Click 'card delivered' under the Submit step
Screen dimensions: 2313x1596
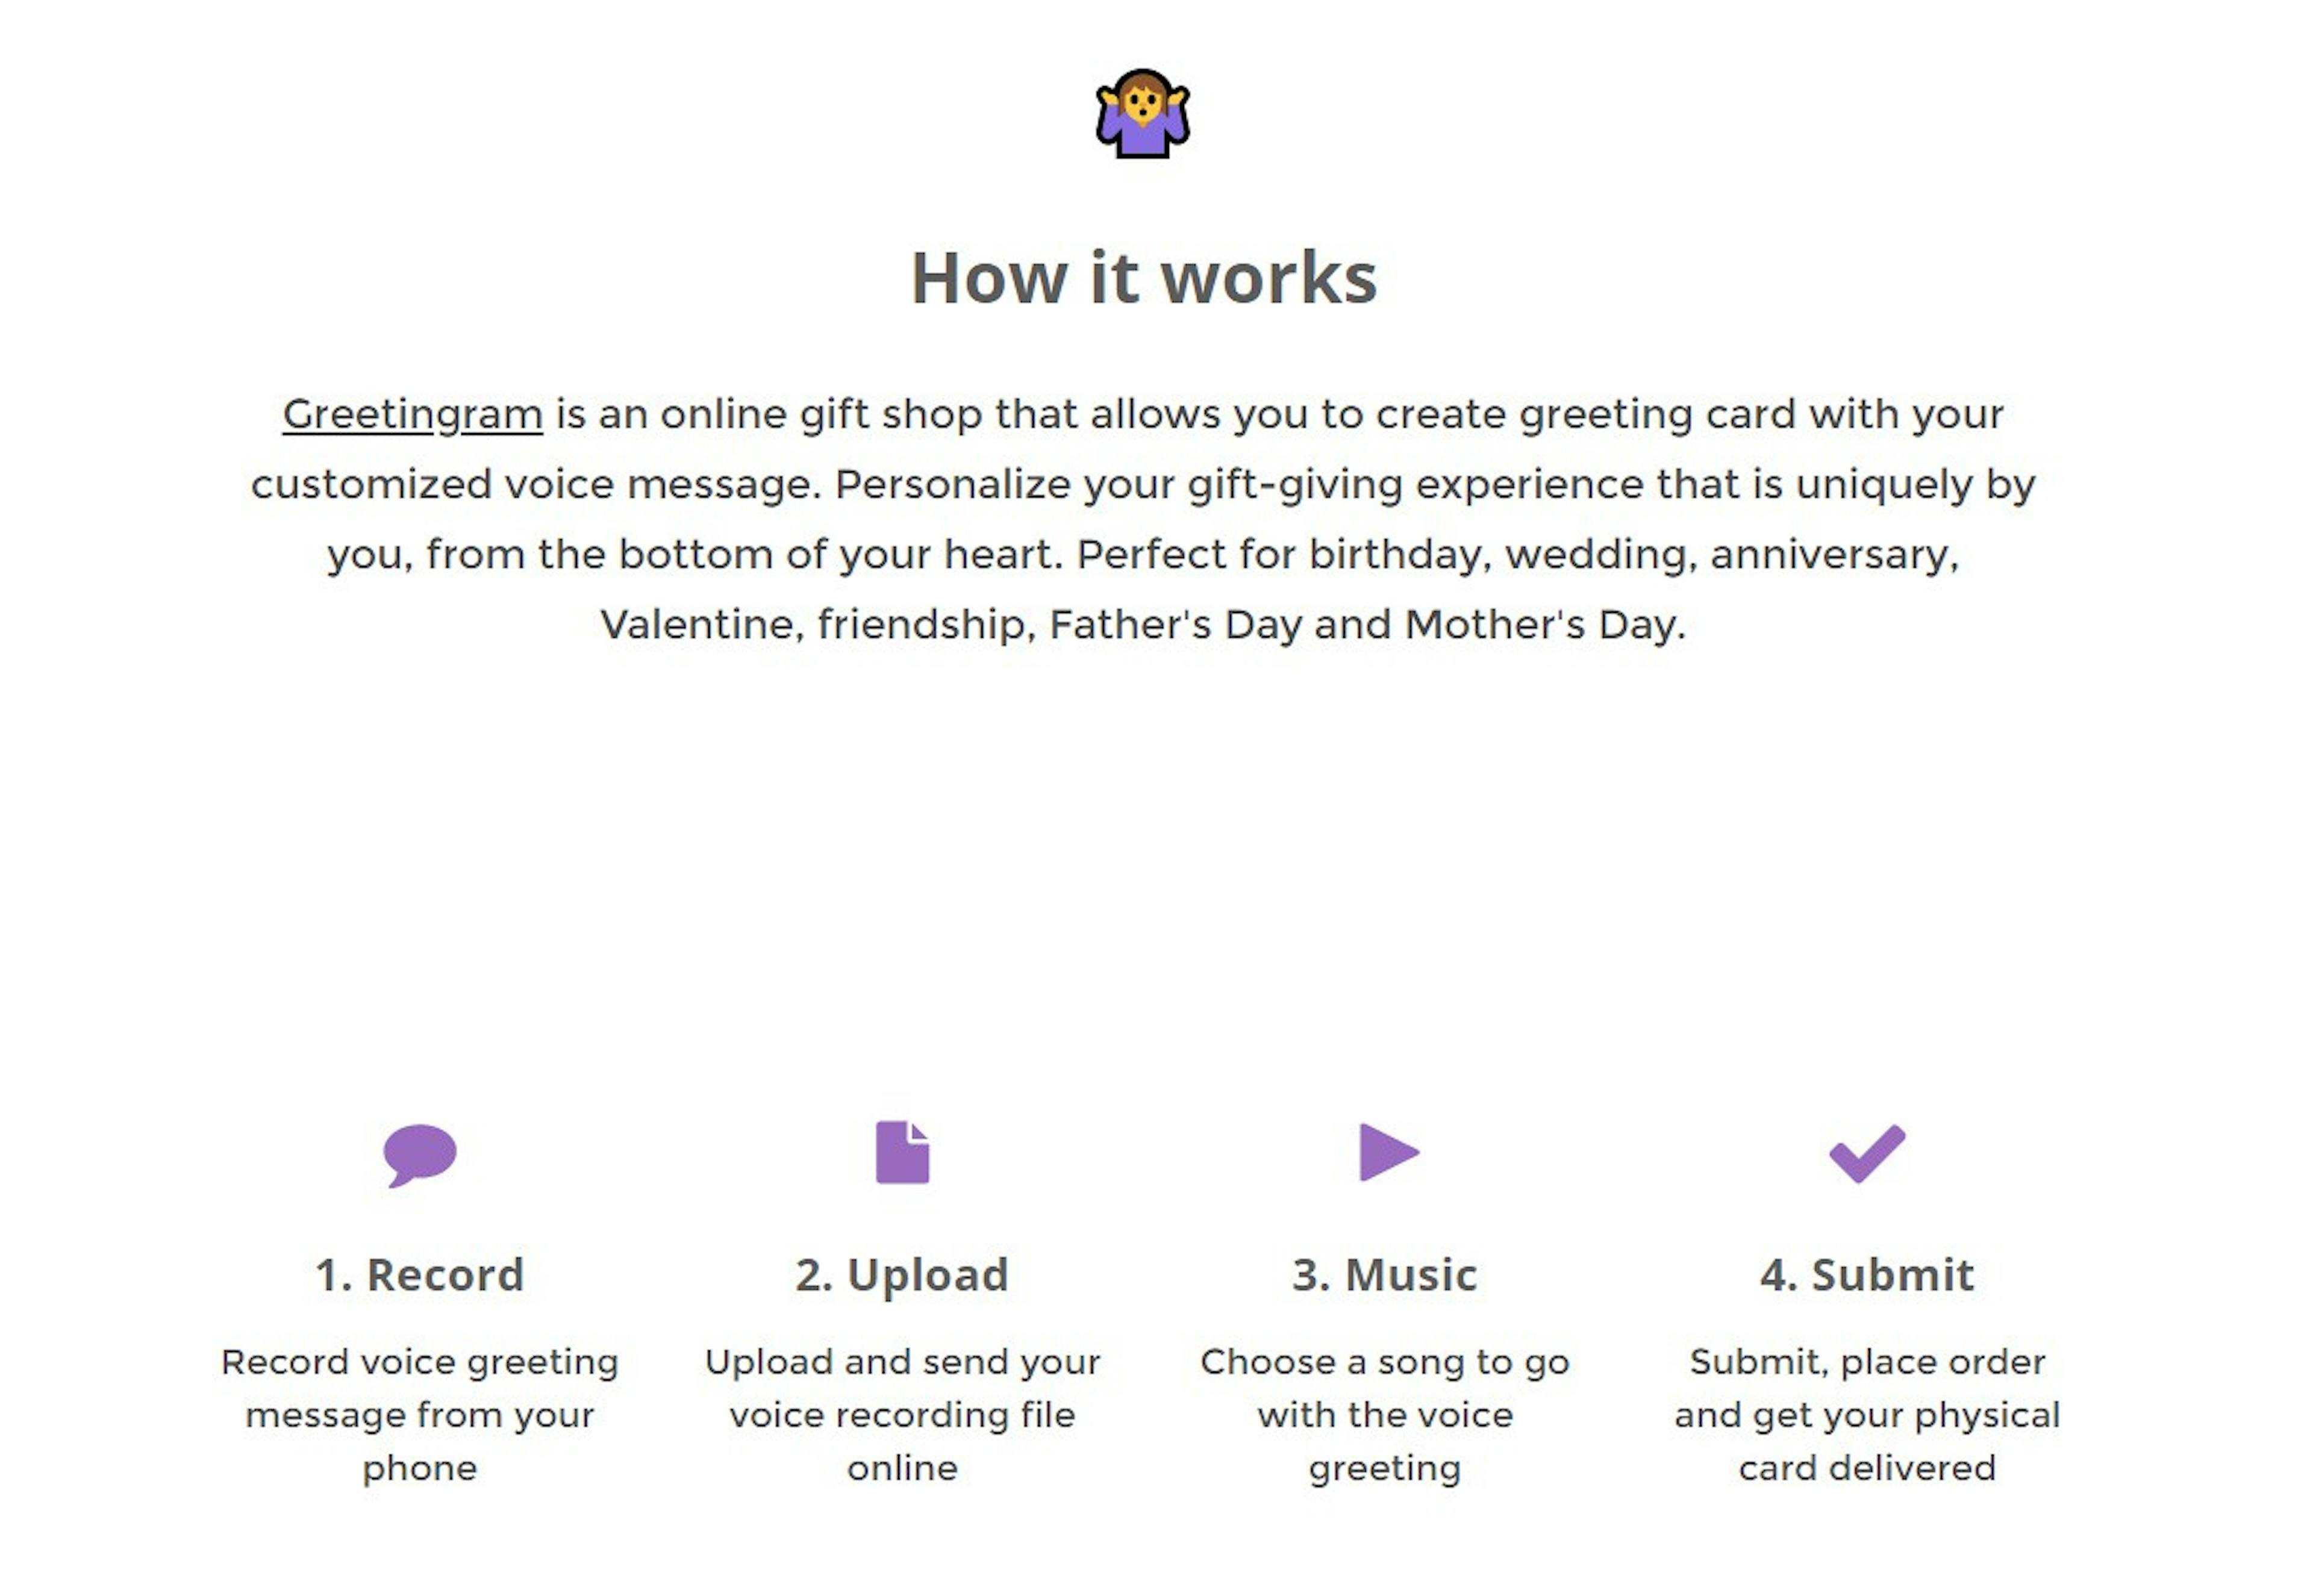tap(1867, 1468)
